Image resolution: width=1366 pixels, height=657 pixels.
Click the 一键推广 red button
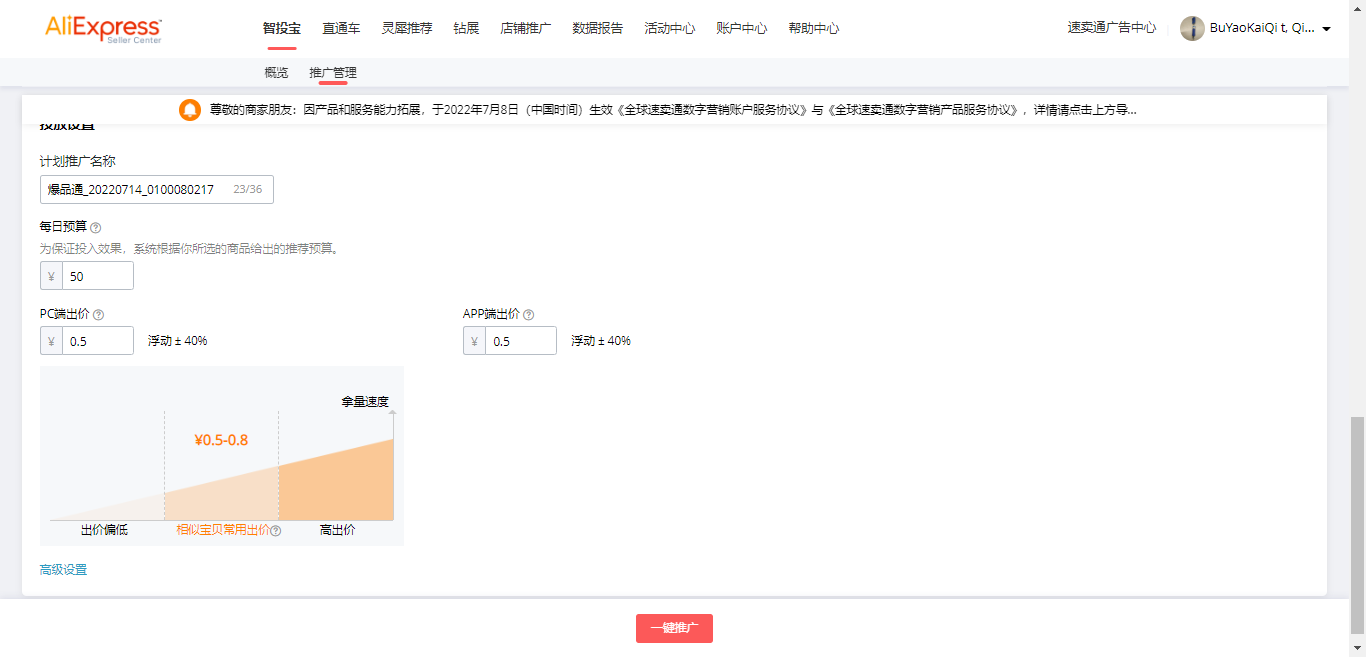click(x=674, y=628)
